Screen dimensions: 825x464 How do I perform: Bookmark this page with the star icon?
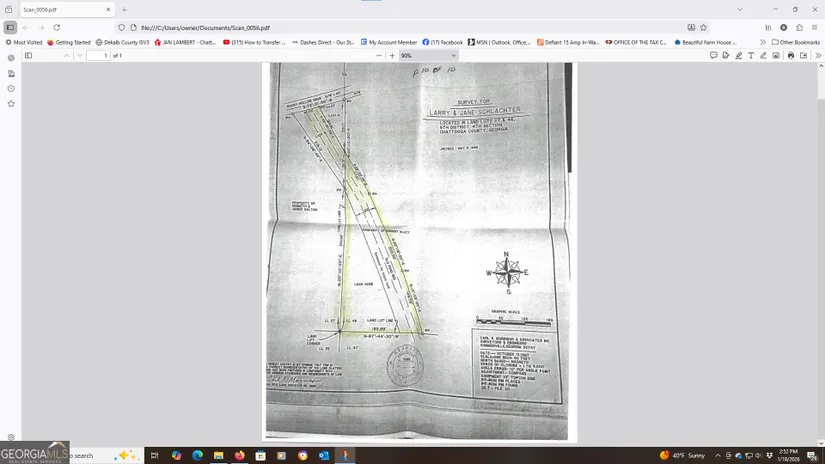(704, 27)
